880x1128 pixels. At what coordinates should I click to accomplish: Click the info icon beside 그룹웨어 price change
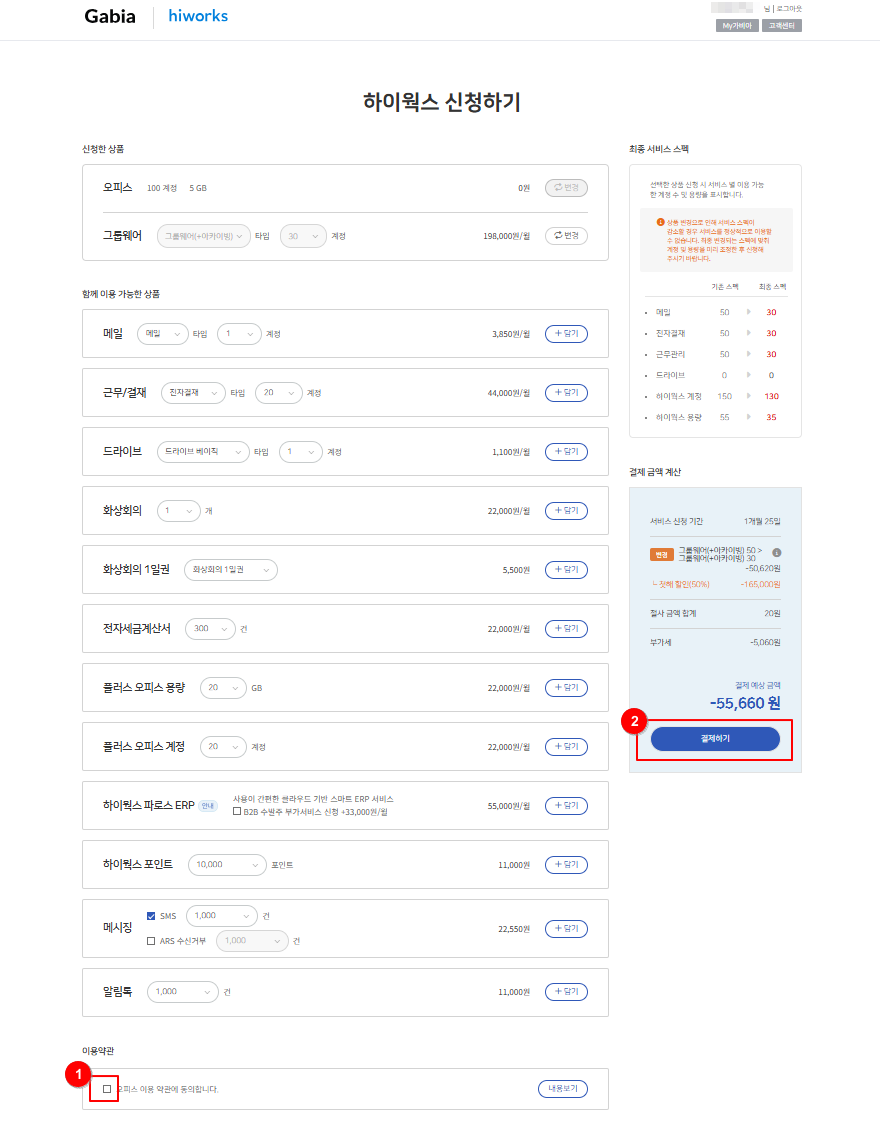[776, 553]
